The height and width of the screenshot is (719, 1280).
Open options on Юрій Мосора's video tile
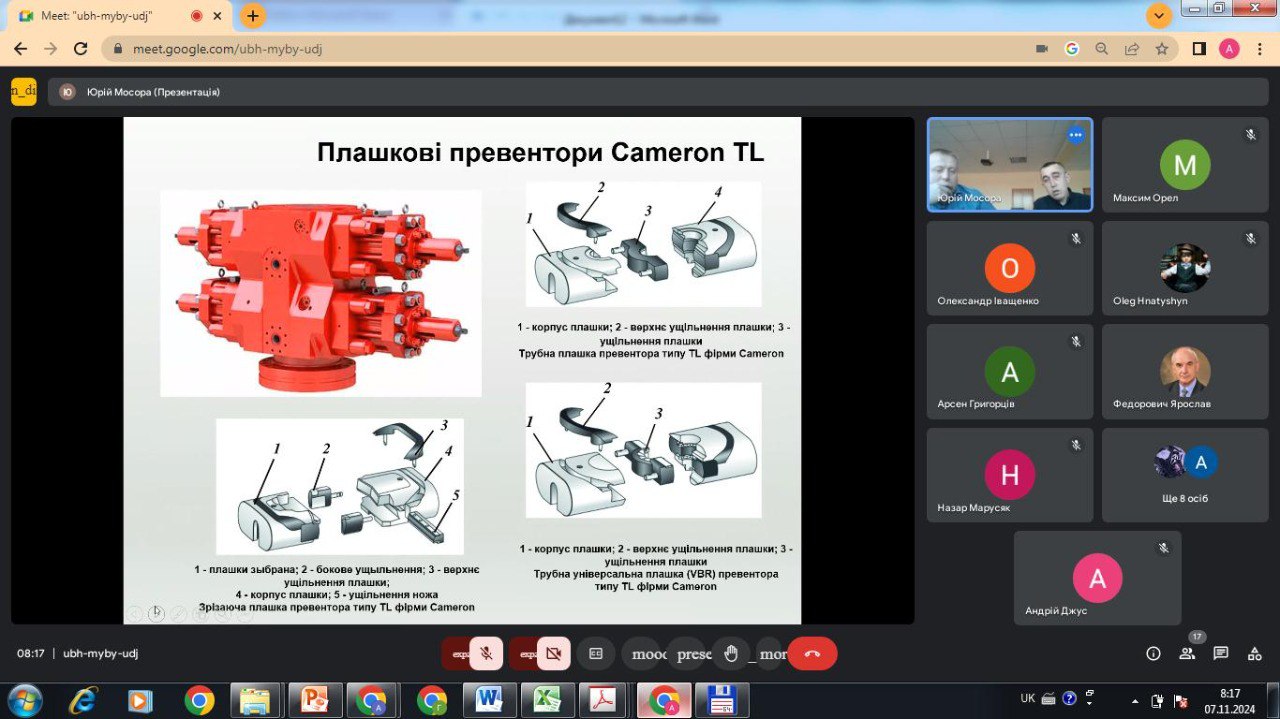click(x=1076, y=134)
